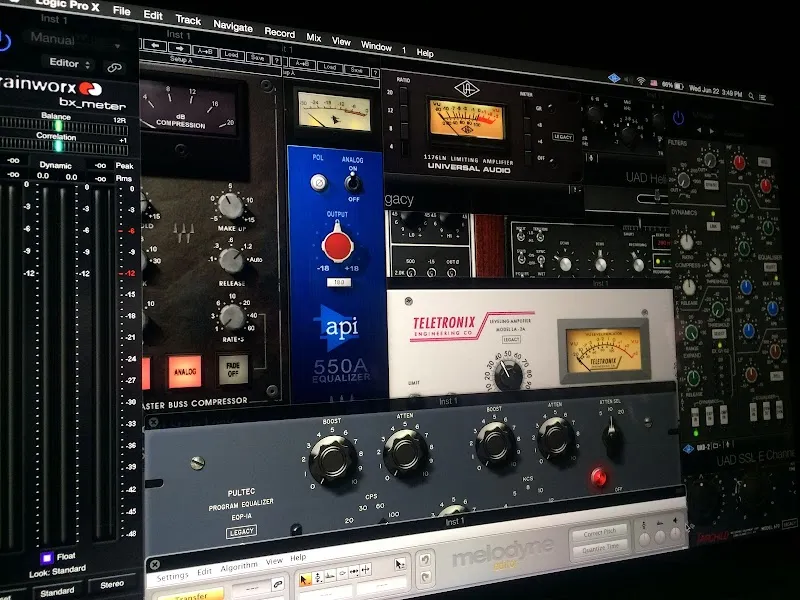Flip the ANALOG switch on API 550A
The width and height of the screenshot is (800, 600).
(352, 182)
